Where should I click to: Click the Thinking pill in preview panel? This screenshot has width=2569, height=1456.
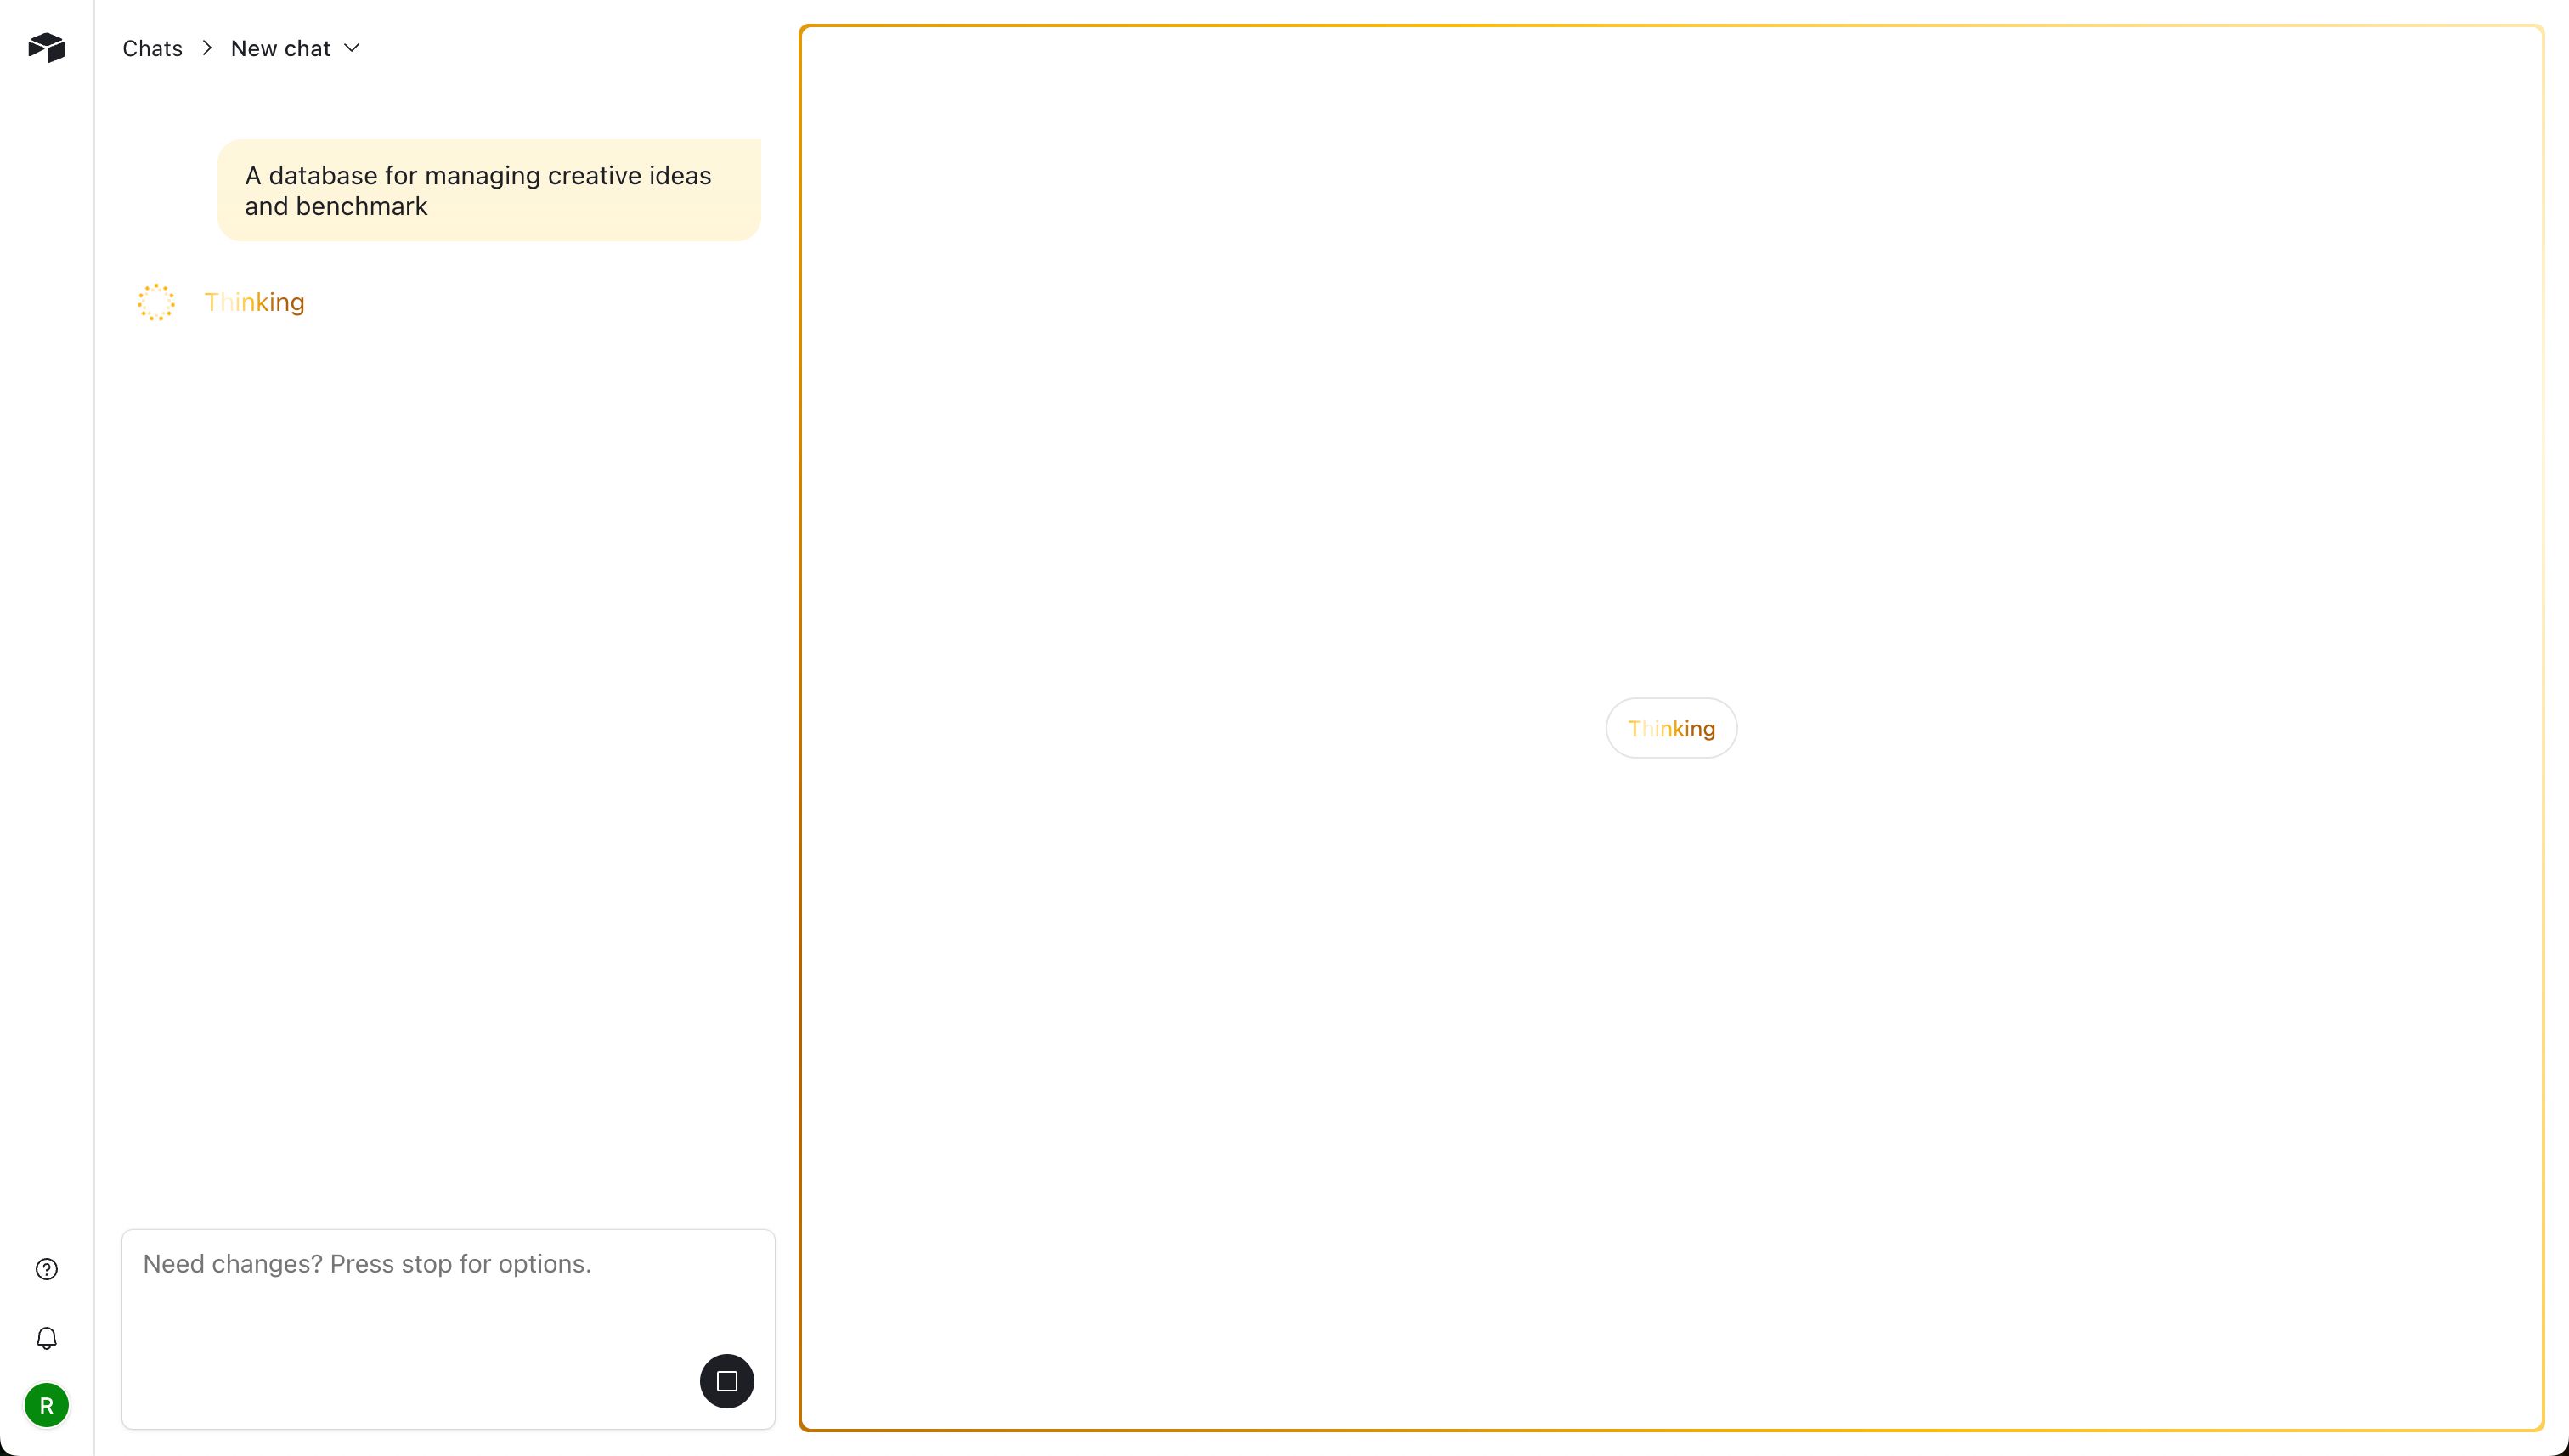click(1671, 728)
